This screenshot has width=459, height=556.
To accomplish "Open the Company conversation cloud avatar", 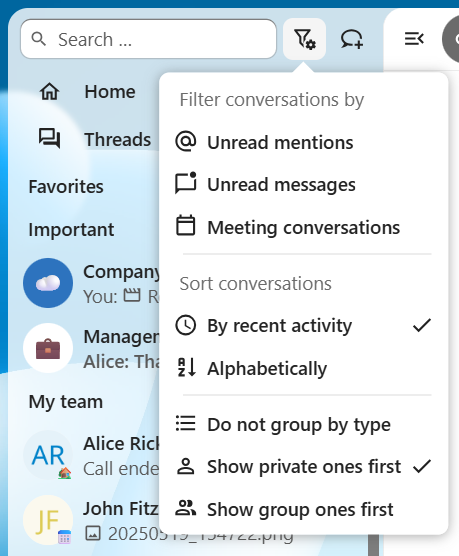I will click(48, 283).
